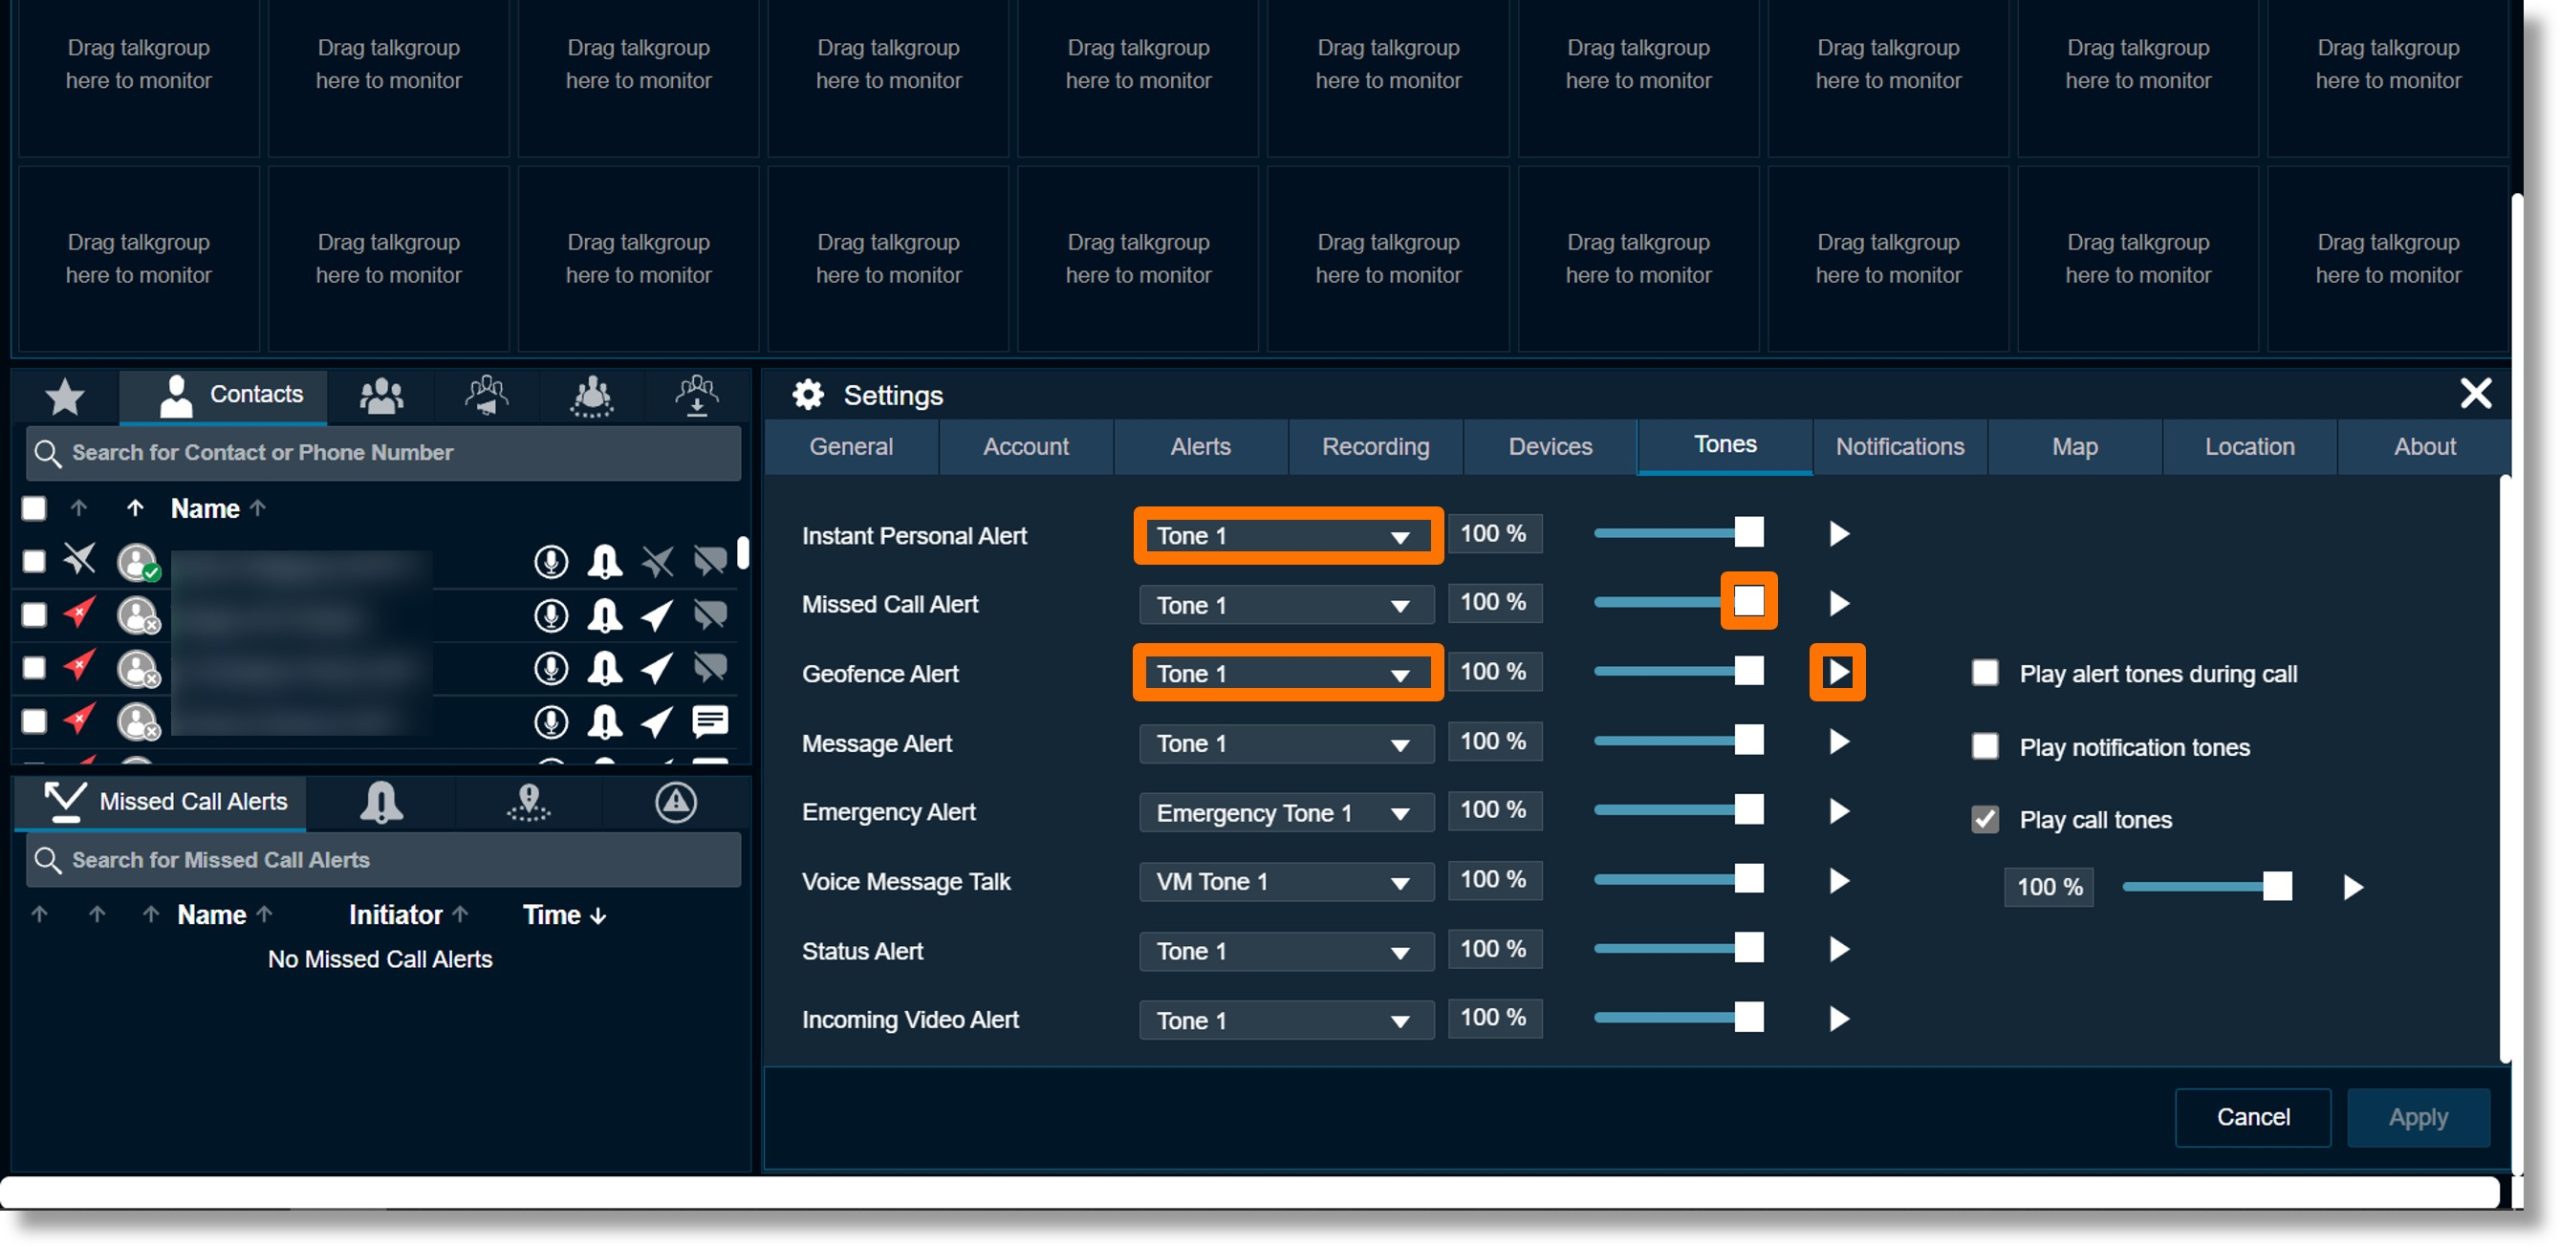Image resolution: width=2560 pixels, height=1247 pixels.
Task: Toggle Play notification tones checkbox
Action: click(x=1982, y=746)
